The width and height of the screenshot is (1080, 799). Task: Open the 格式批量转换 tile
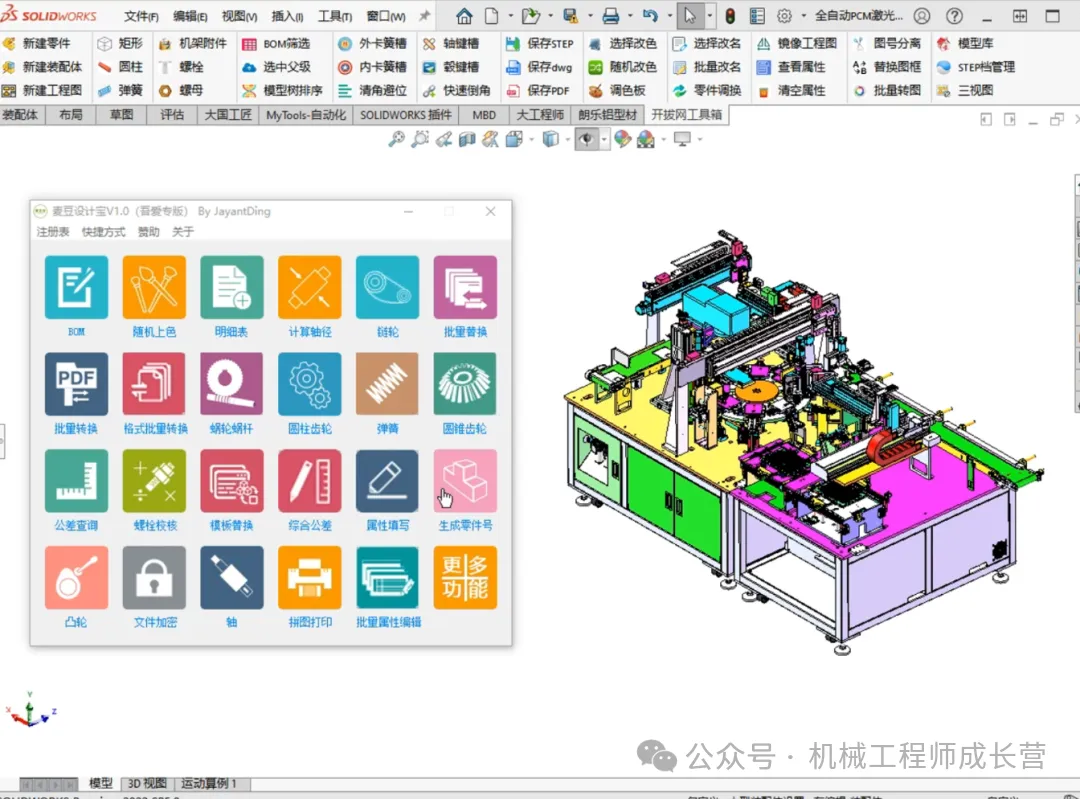154,384
